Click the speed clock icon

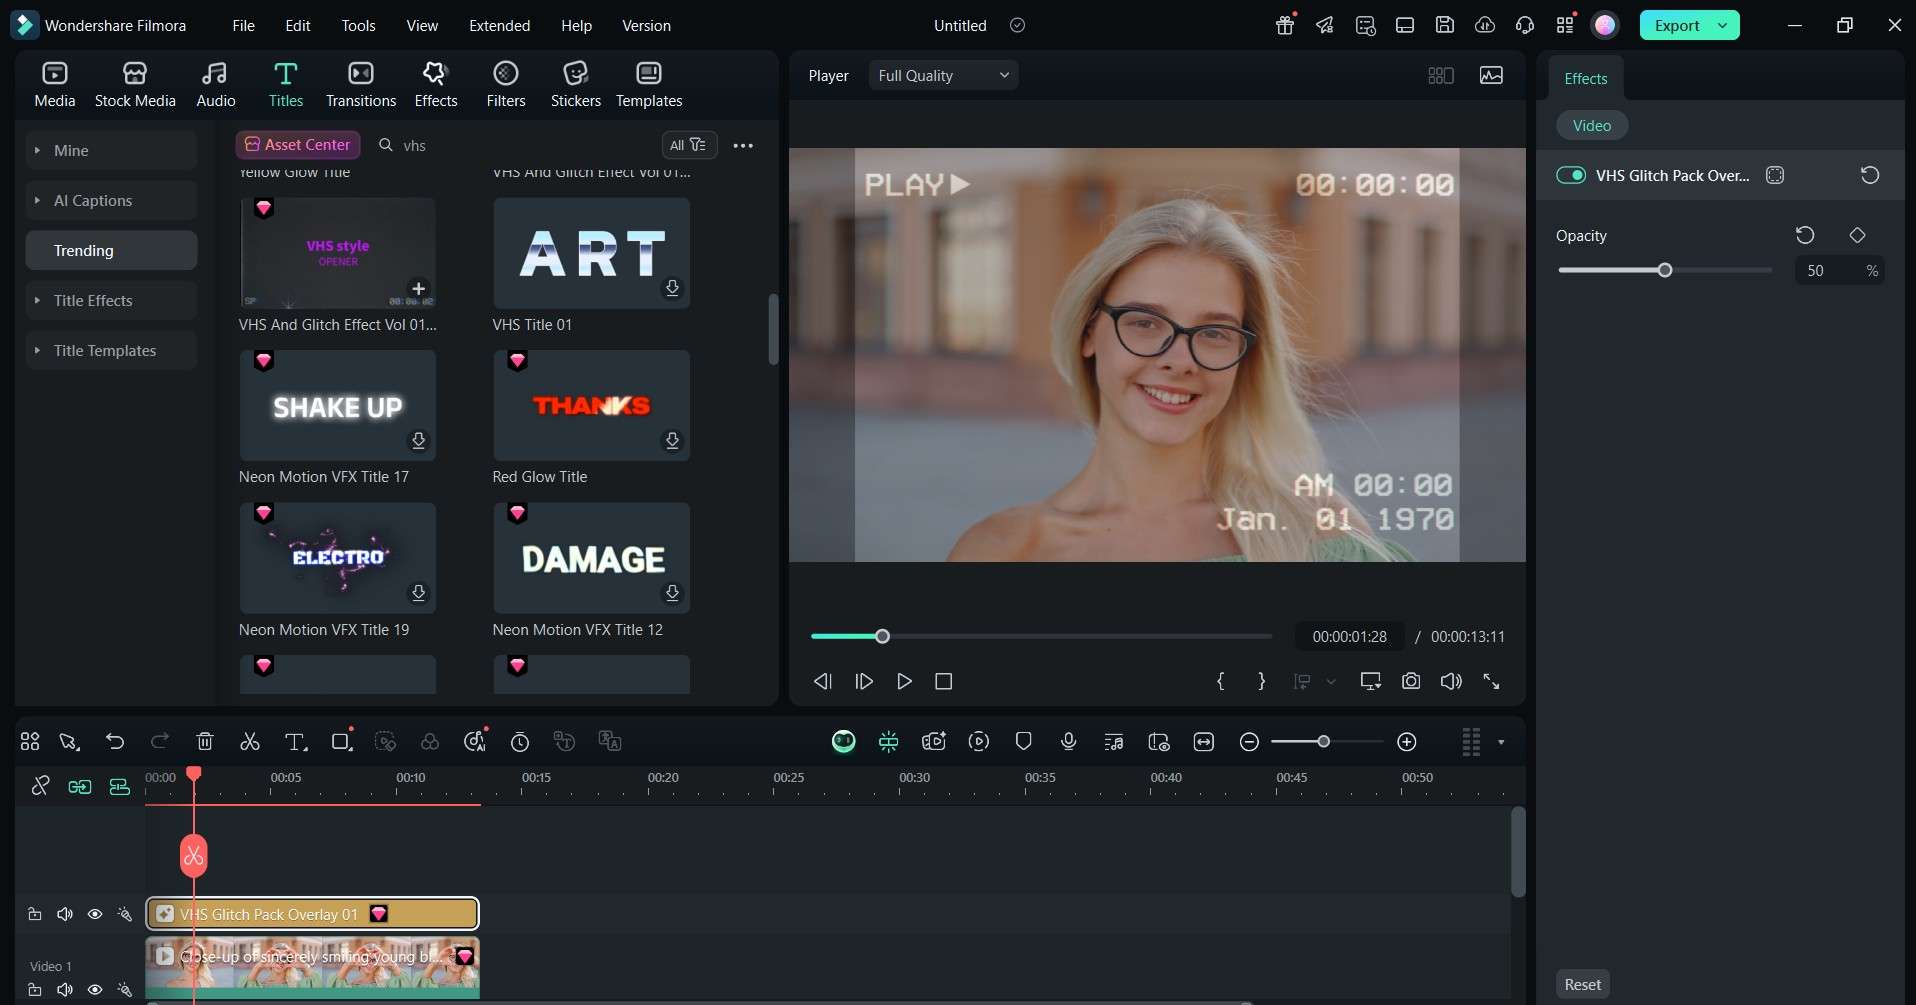pos(520,741)
